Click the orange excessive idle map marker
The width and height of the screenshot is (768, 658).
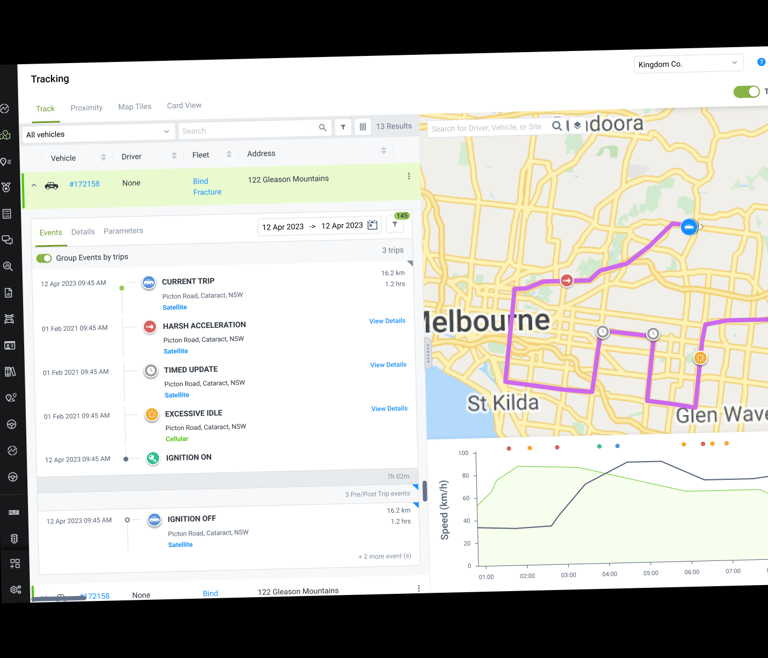coord(700,358)
